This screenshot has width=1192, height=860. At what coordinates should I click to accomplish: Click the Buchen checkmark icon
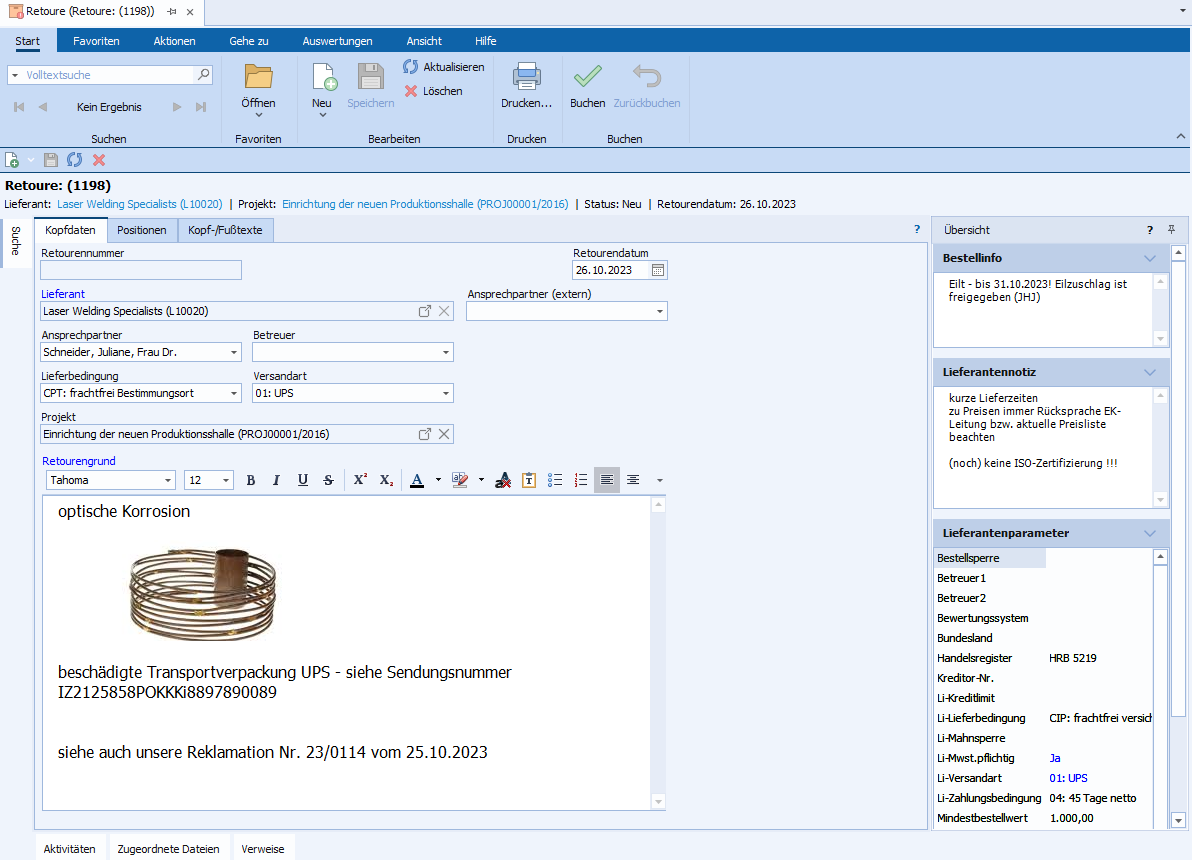(587, 78)
